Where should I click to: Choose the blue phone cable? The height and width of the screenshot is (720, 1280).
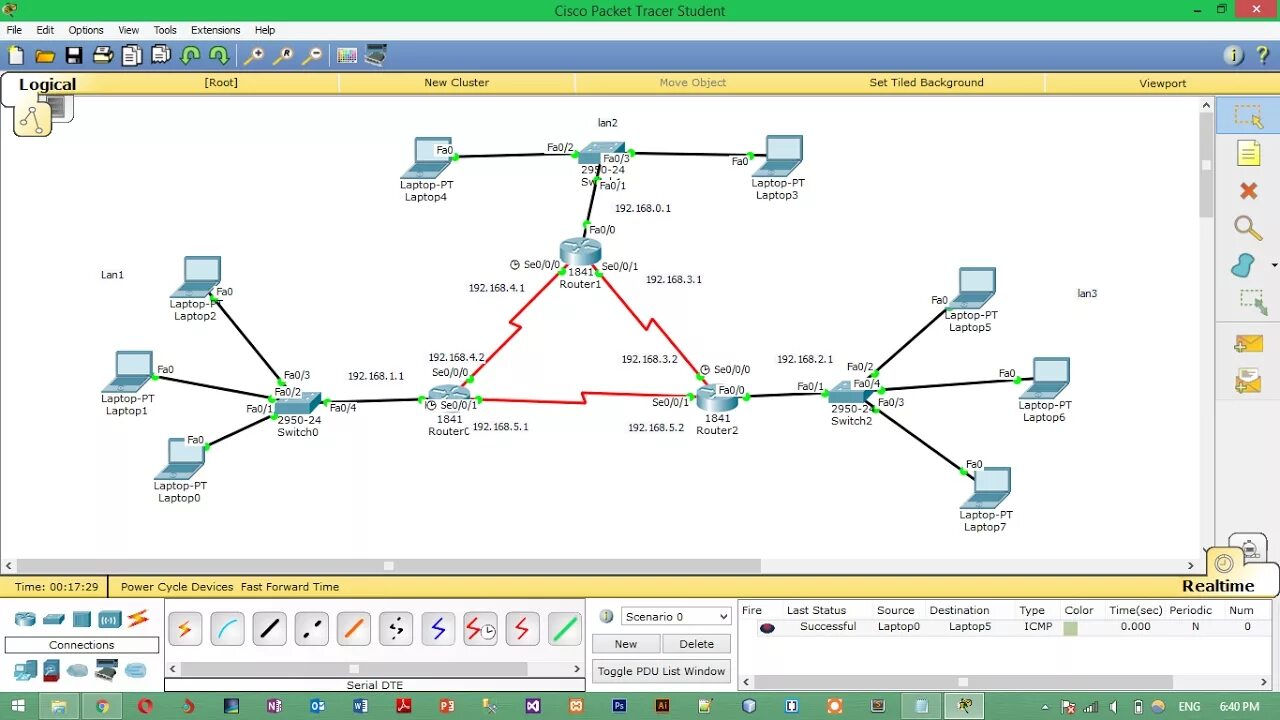[438, 629]
